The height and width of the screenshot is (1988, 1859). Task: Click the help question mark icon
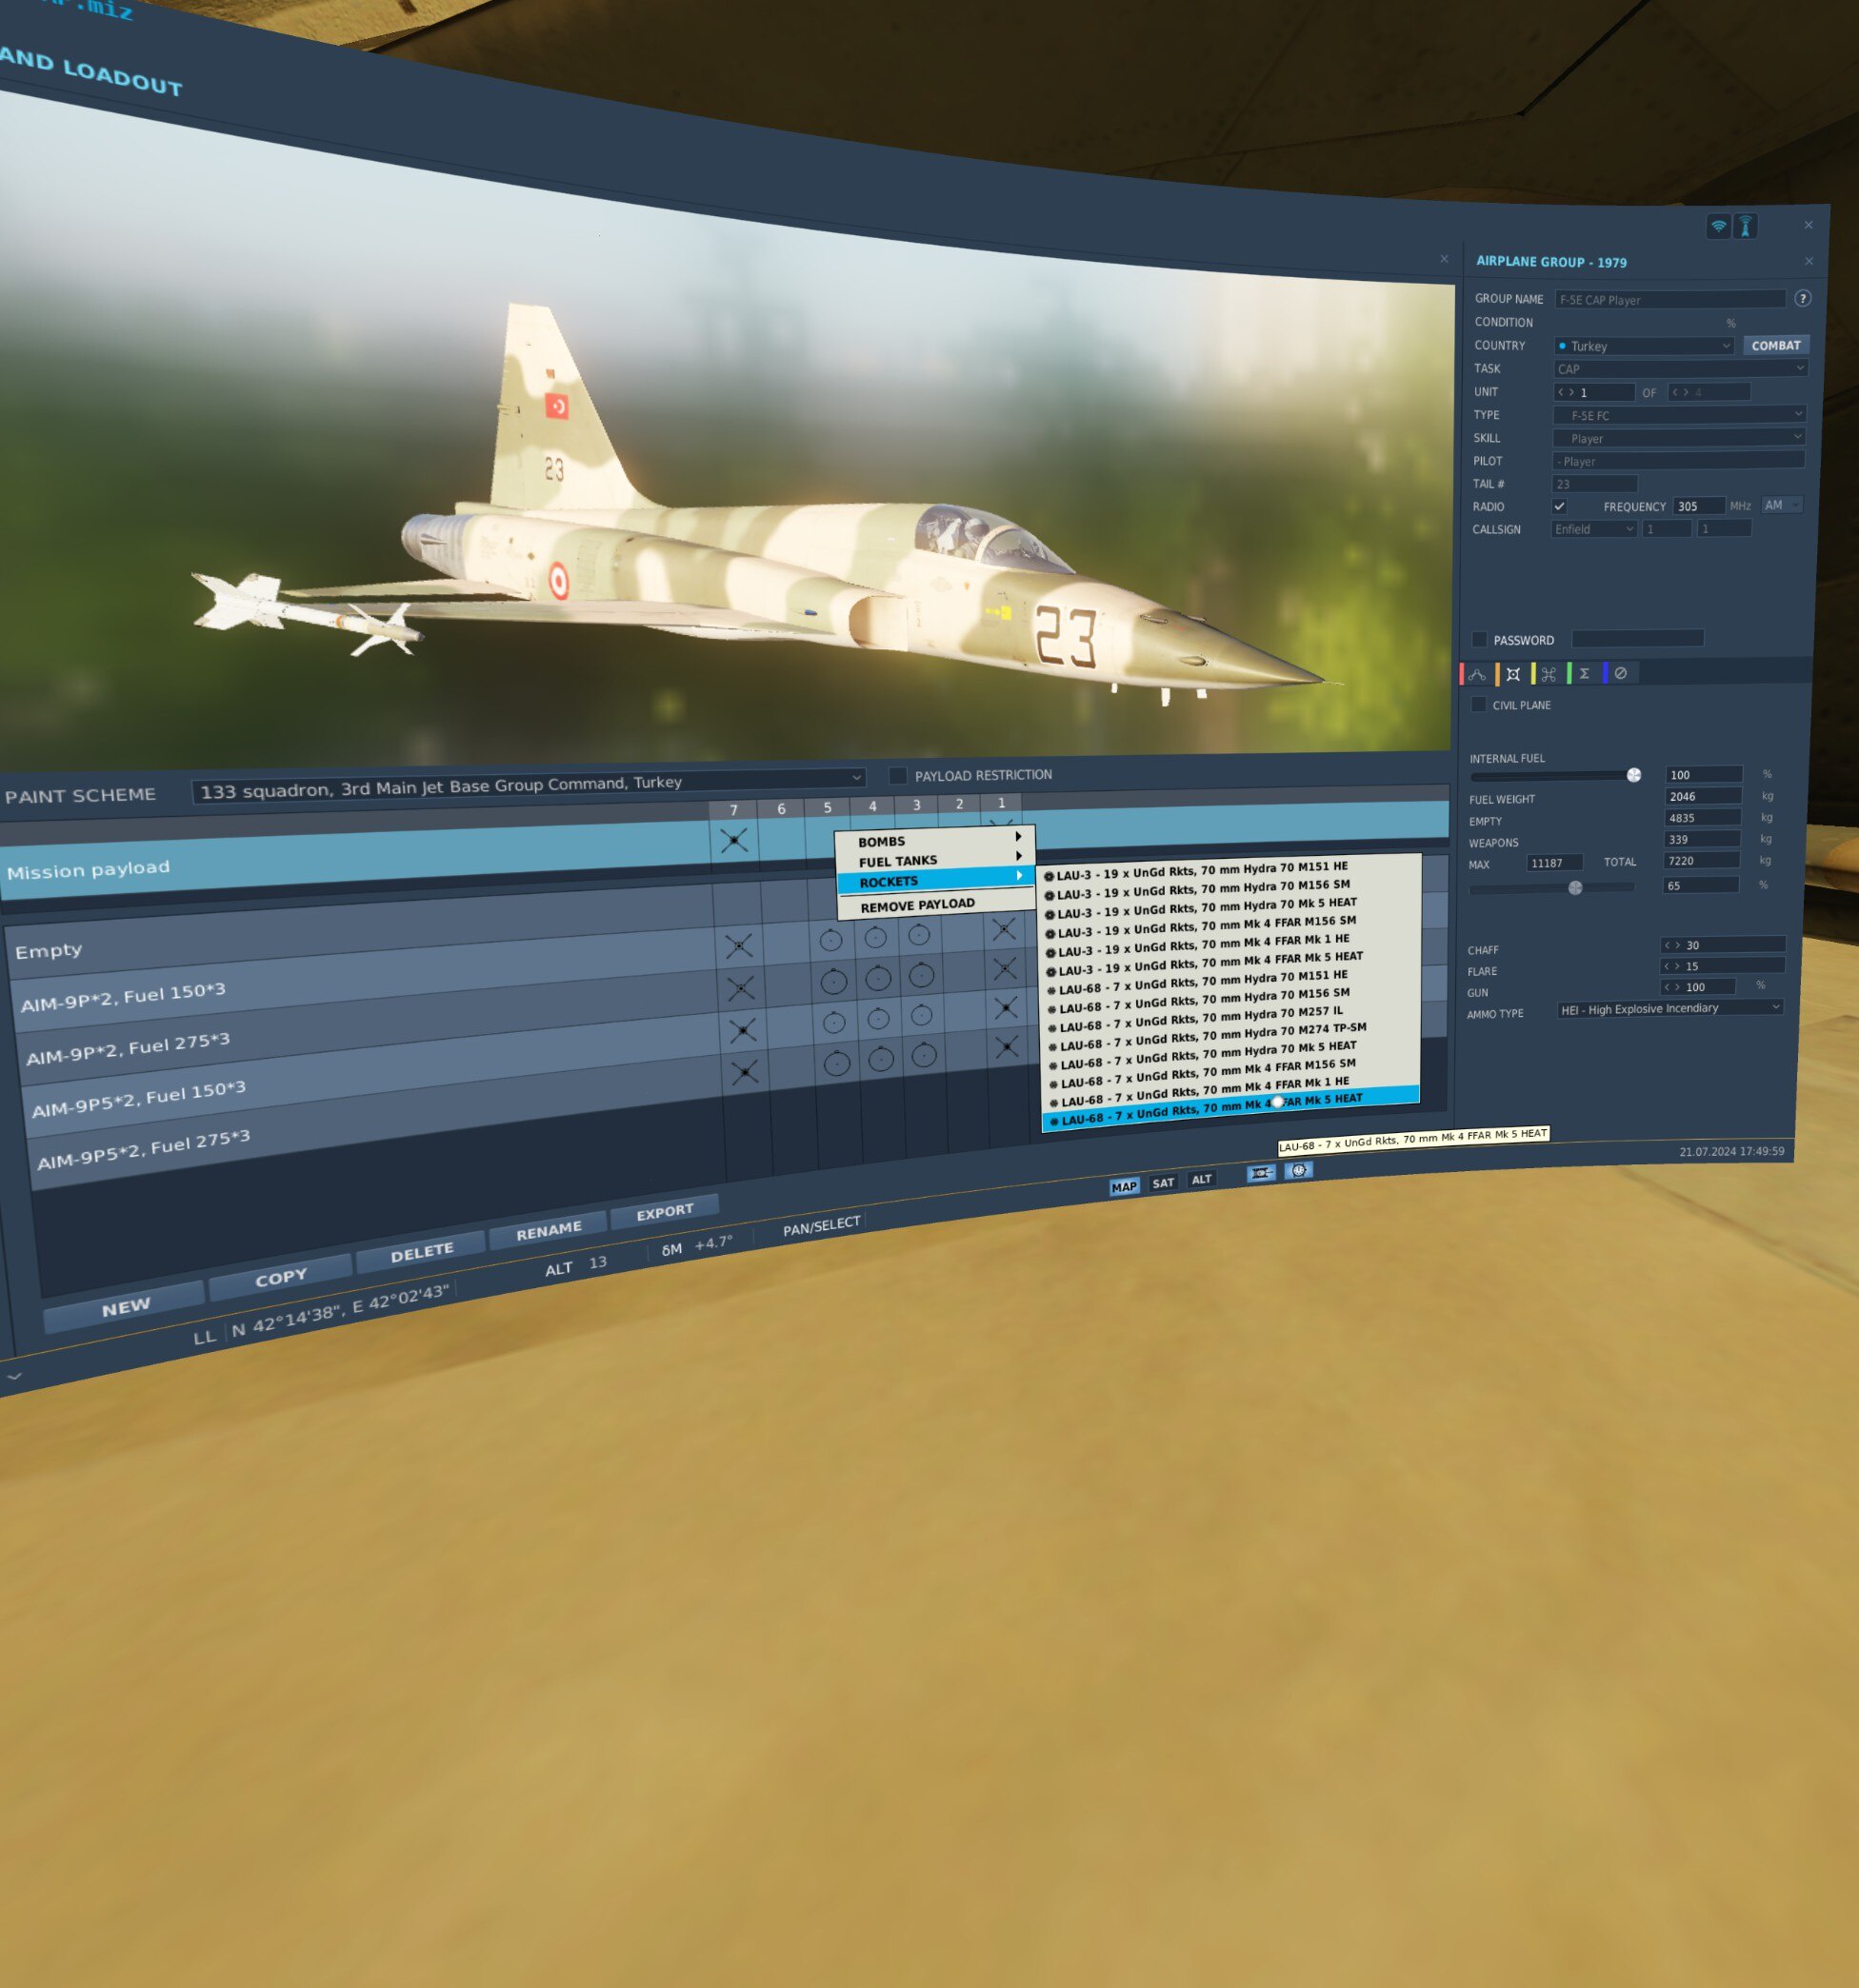(1802, 298)
